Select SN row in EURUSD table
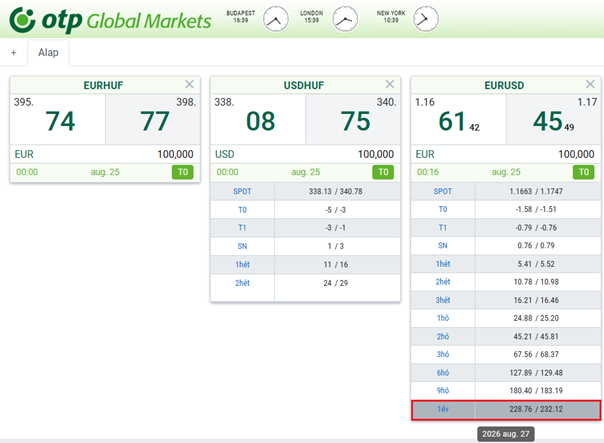The height and width of the screenshot is (443, 604). [506, 245]
